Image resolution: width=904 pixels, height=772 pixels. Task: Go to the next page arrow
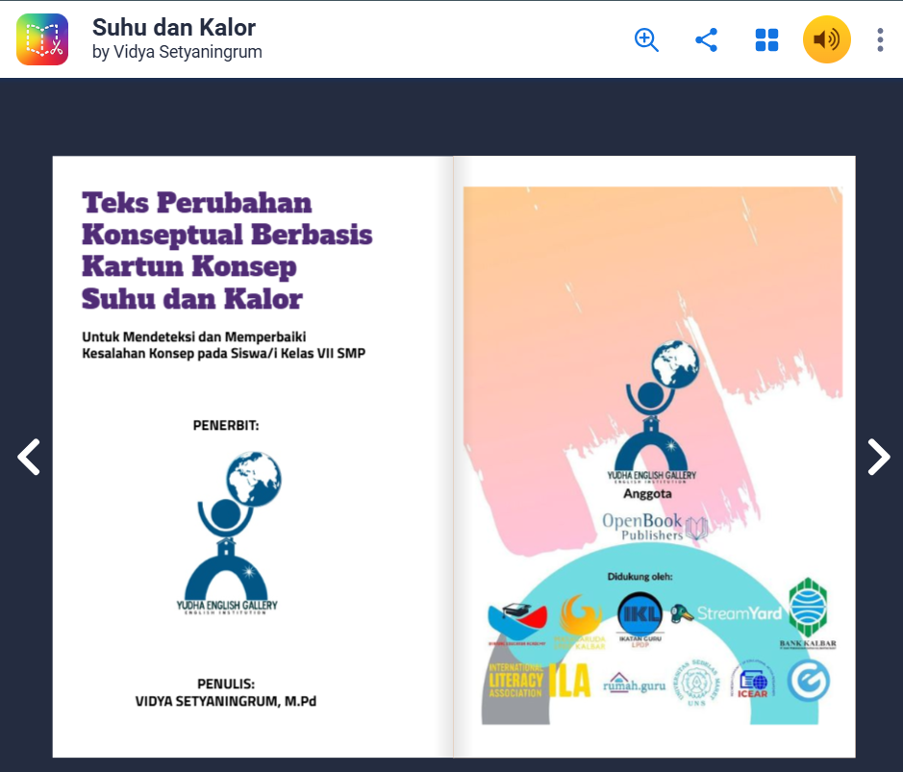point(879,457)
